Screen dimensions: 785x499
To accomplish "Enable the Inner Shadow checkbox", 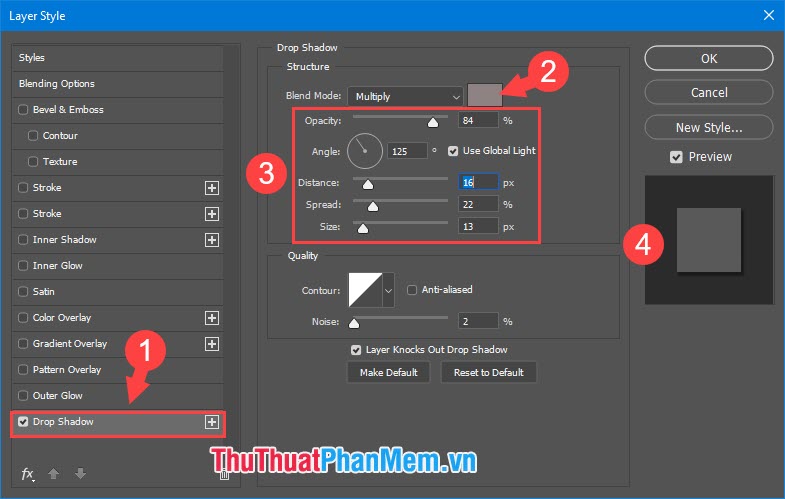I will pos(23,240).
